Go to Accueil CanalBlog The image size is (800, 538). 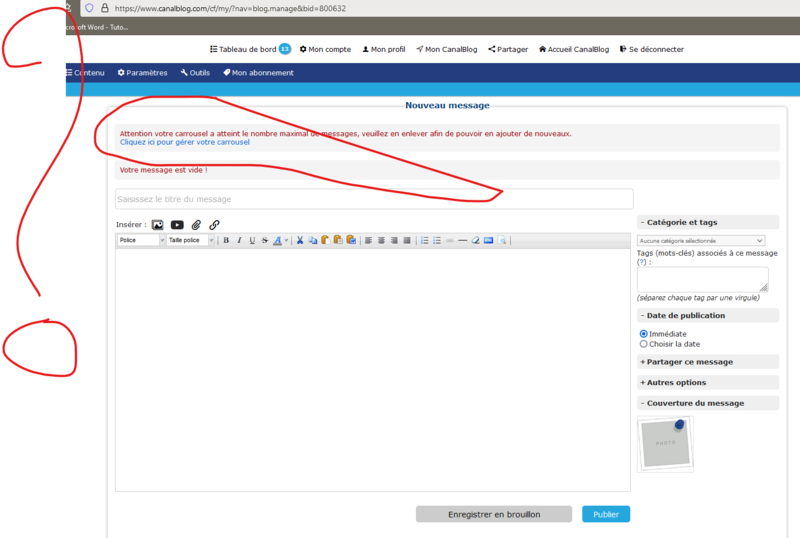[574, 50]
